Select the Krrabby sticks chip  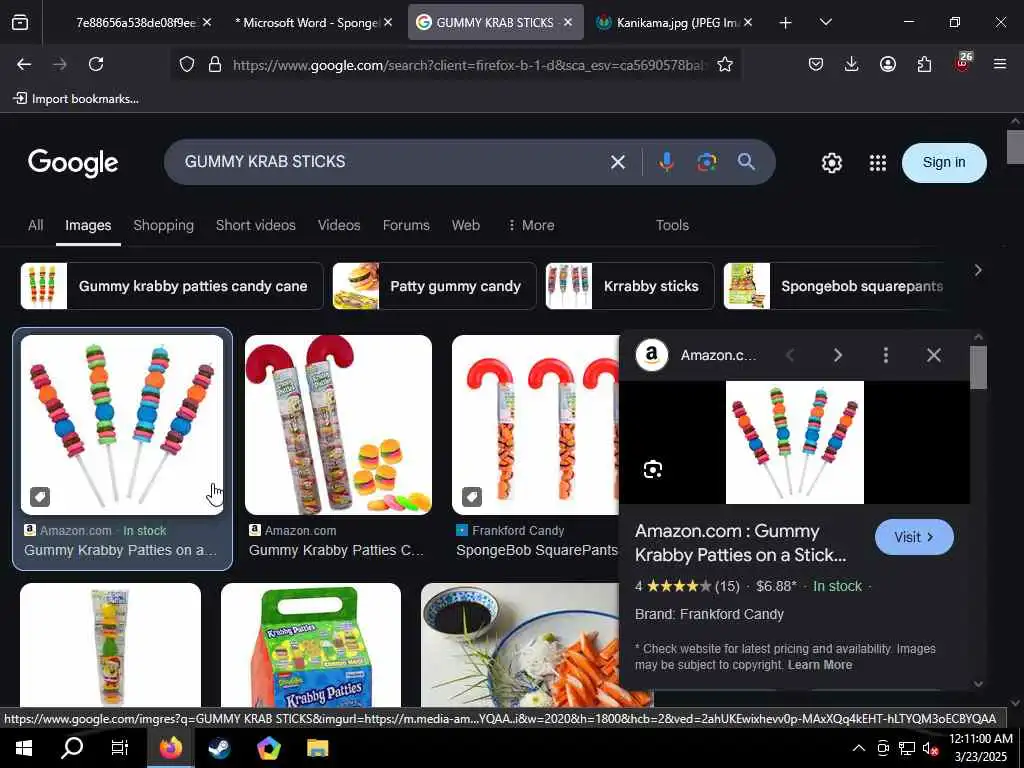(630, 286)
